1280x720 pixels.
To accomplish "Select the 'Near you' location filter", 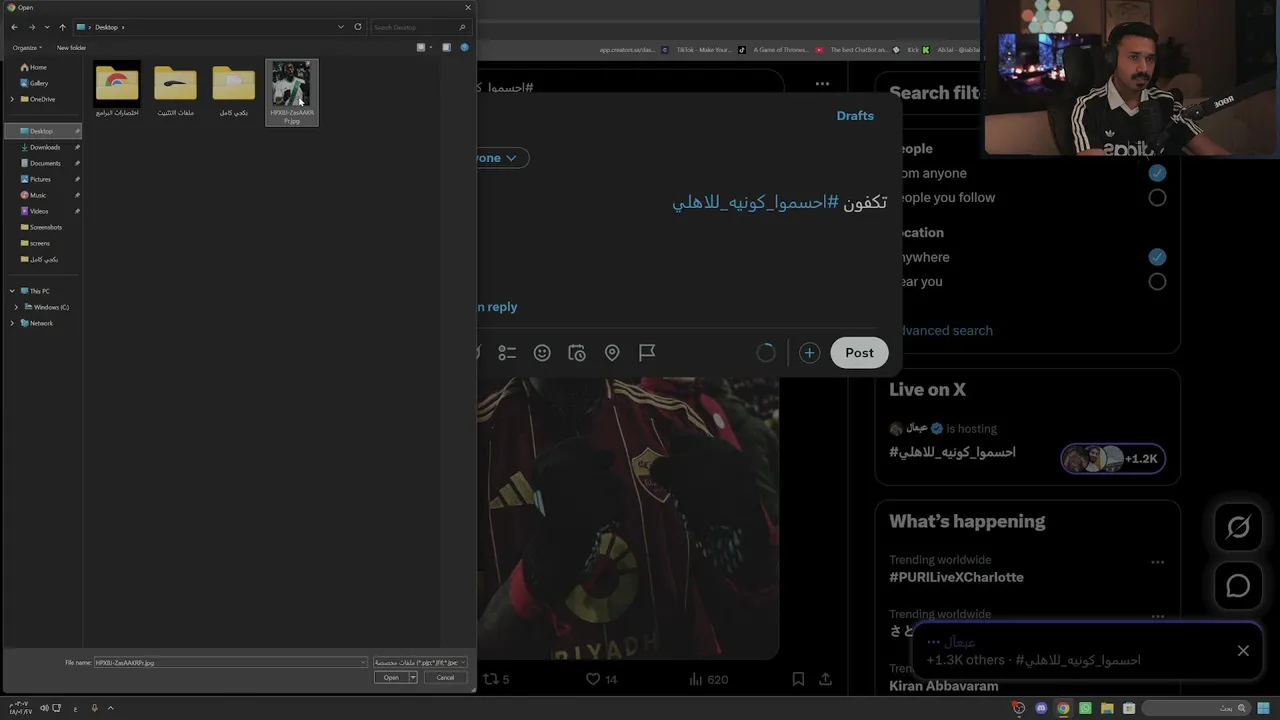I will click(1157, 282).
